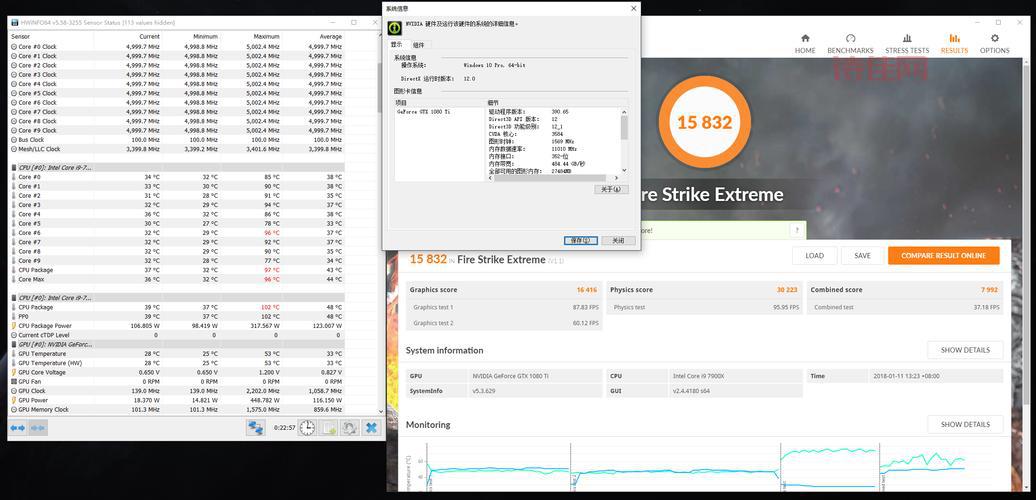Click the Minimum column header in HWiNFO
Image resolution: width=1036 pixels, height=500 pixels.
coord(205,37)
